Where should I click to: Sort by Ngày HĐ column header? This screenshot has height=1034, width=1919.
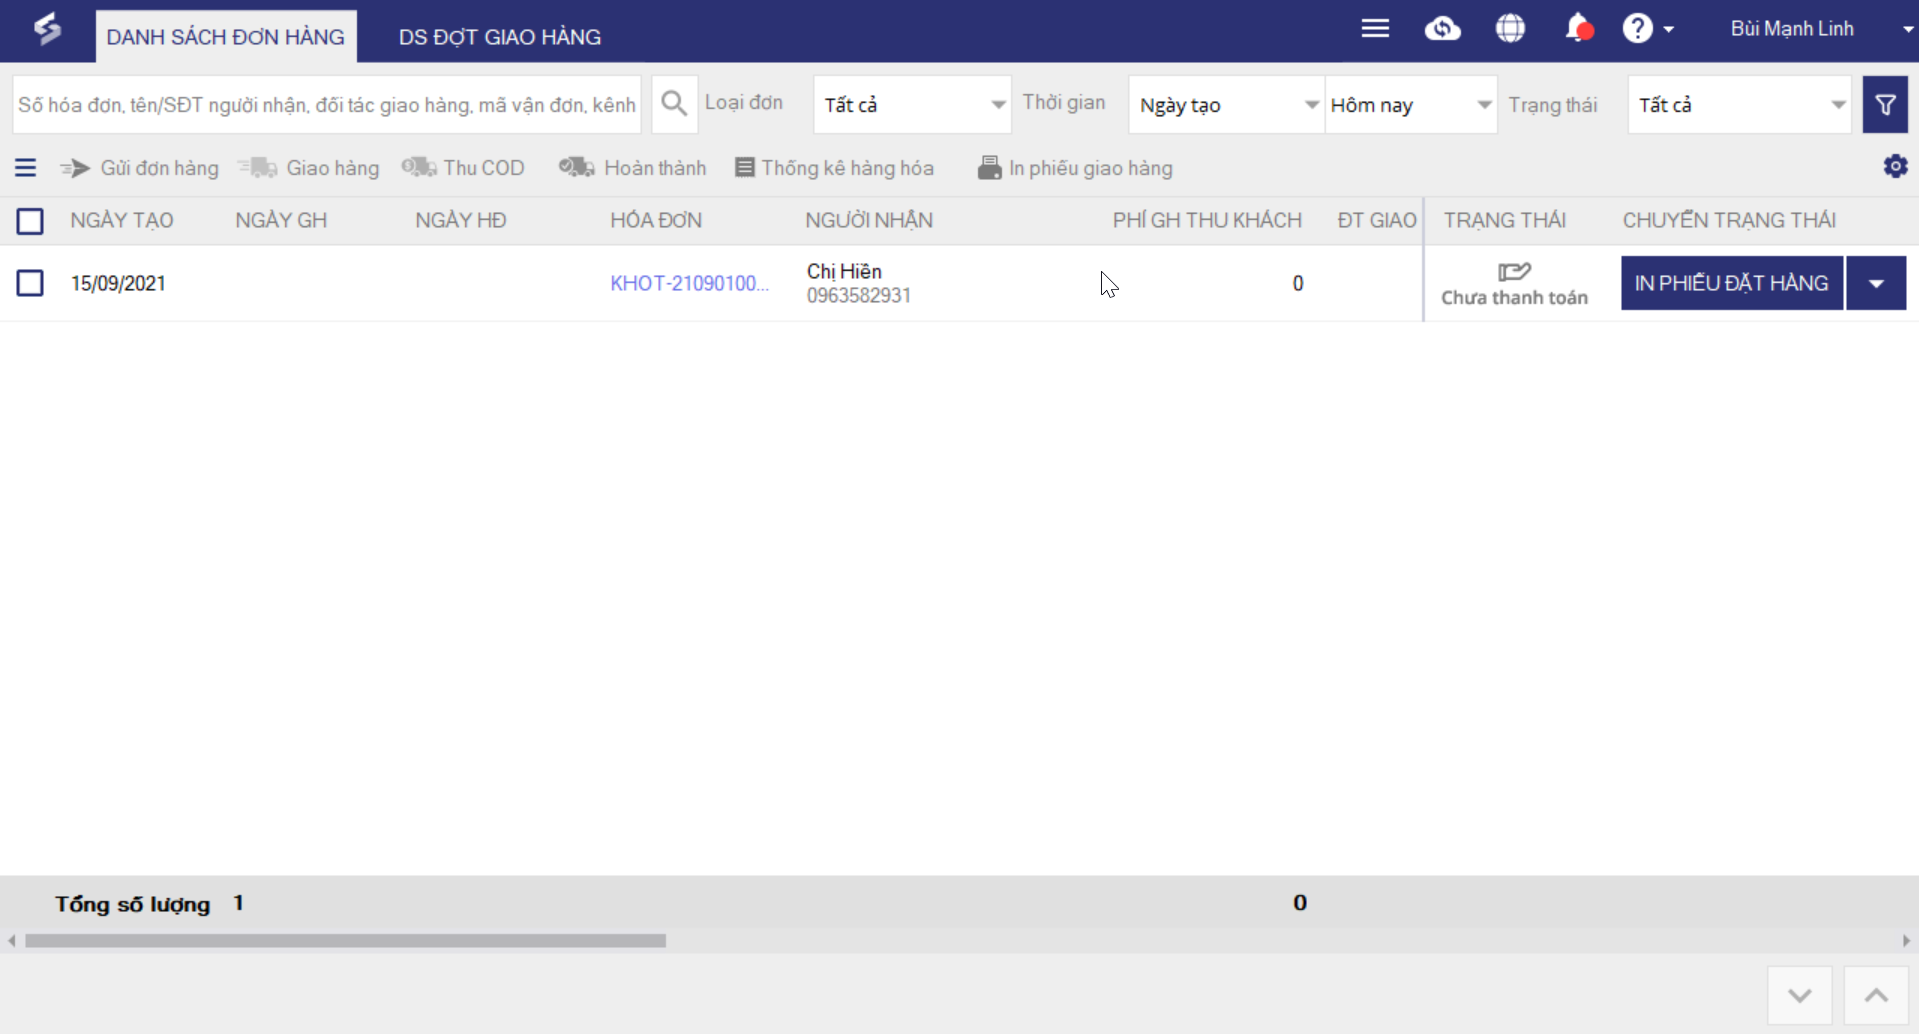[461, 220]
